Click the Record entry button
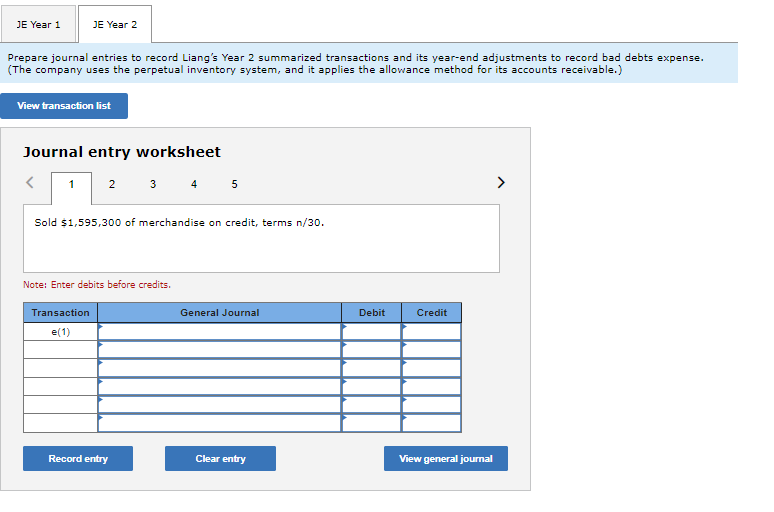This screenshot has width=774, height=512. [78, 459]
